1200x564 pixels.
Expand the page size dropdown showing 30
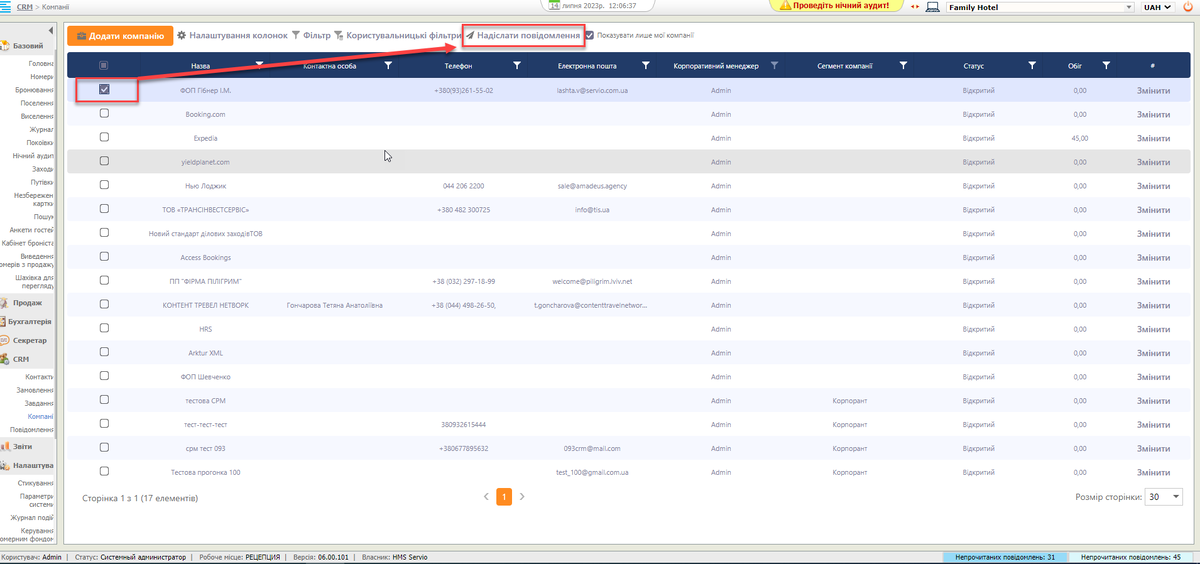tap(1164, 497)
